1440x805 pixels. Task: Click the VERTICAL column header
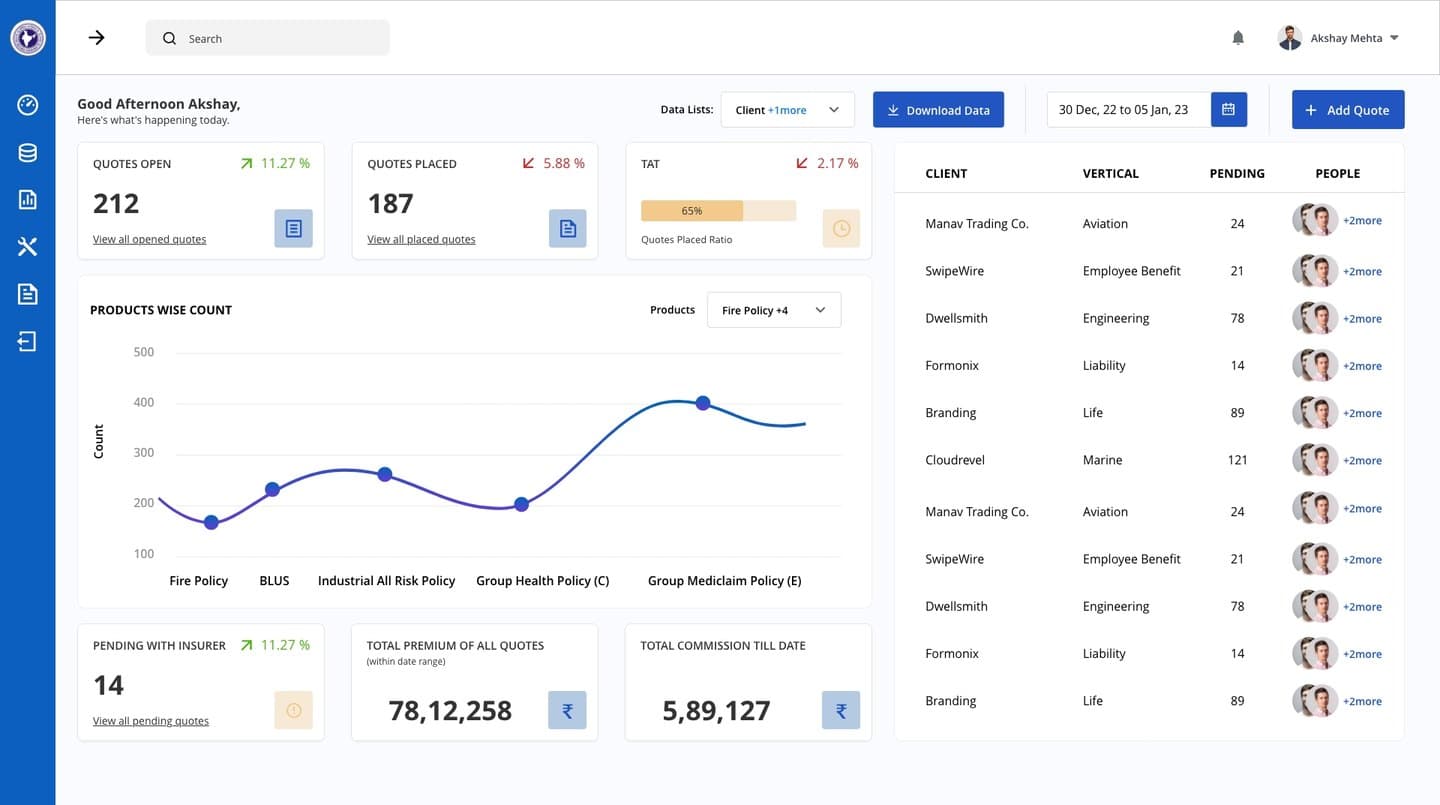pos(1111,173)
